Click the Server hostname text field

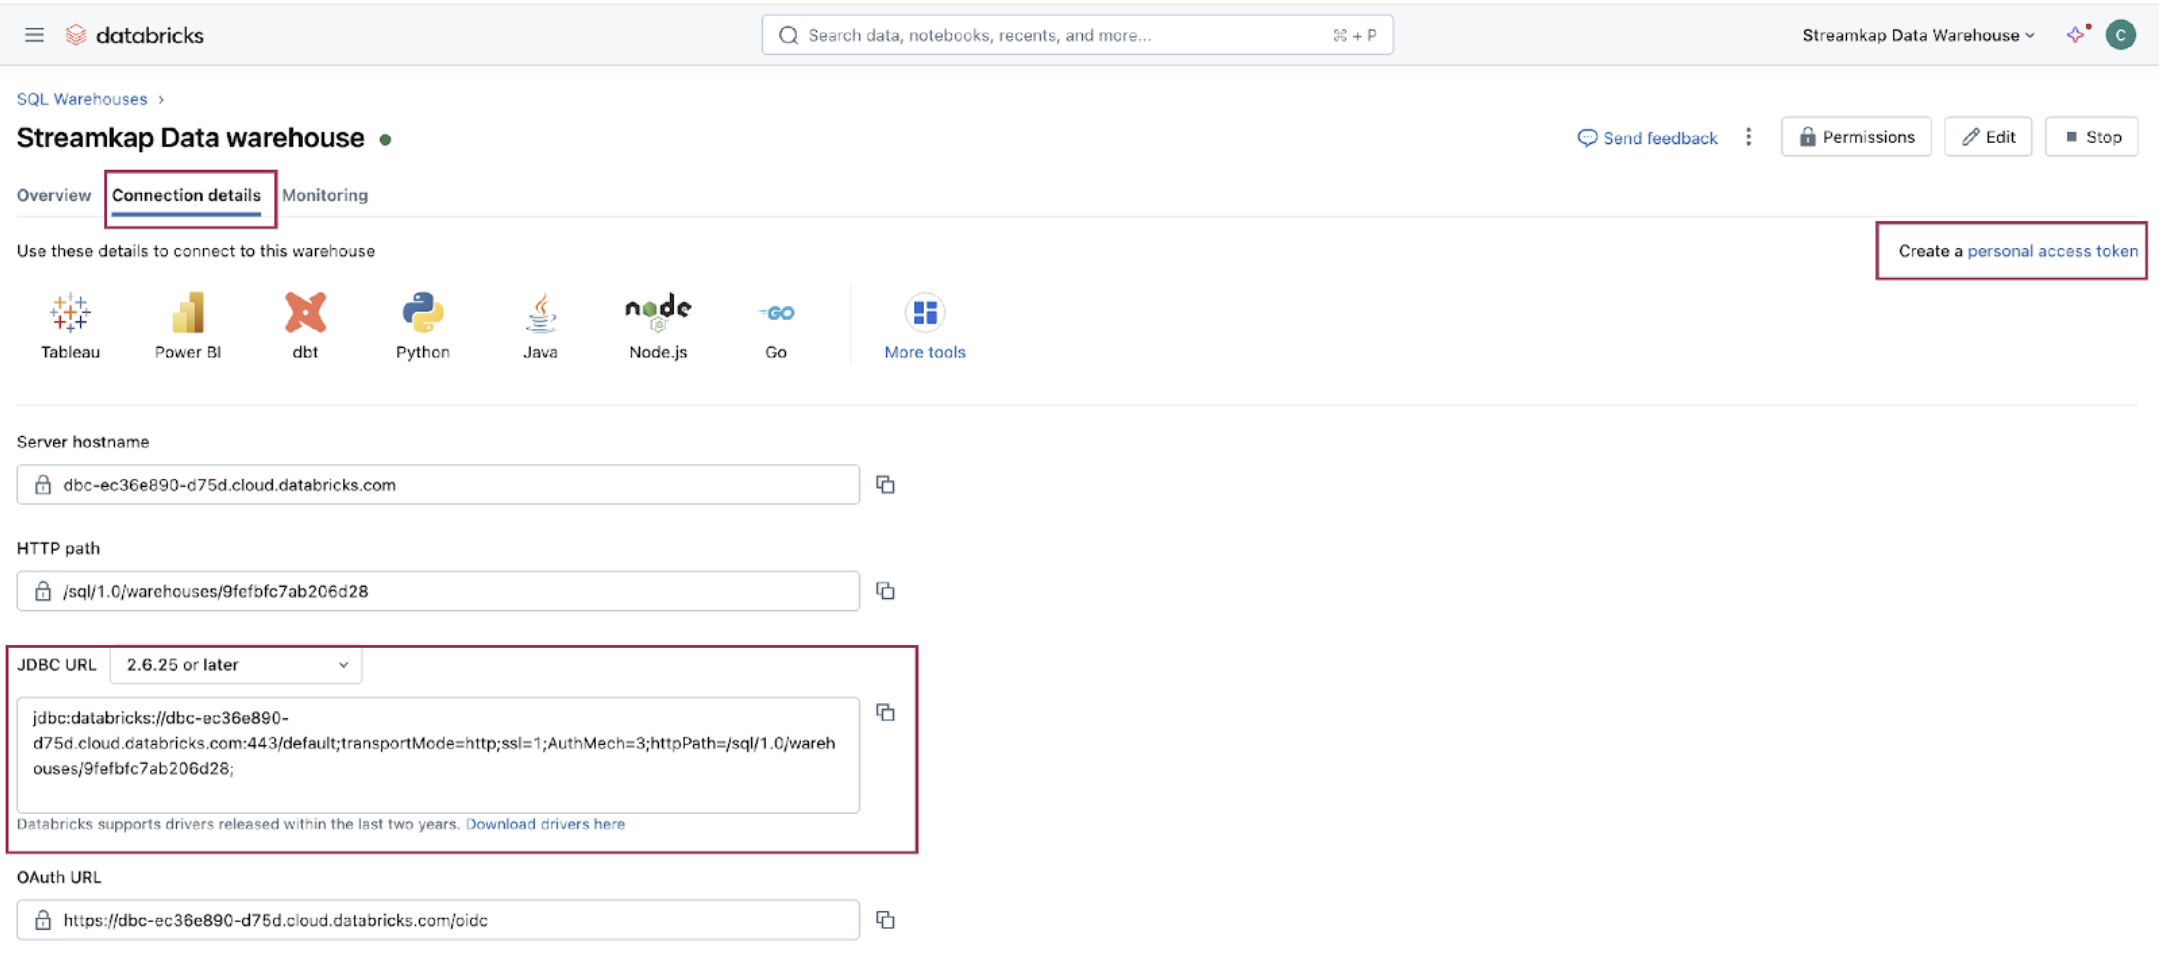[438, 485]
